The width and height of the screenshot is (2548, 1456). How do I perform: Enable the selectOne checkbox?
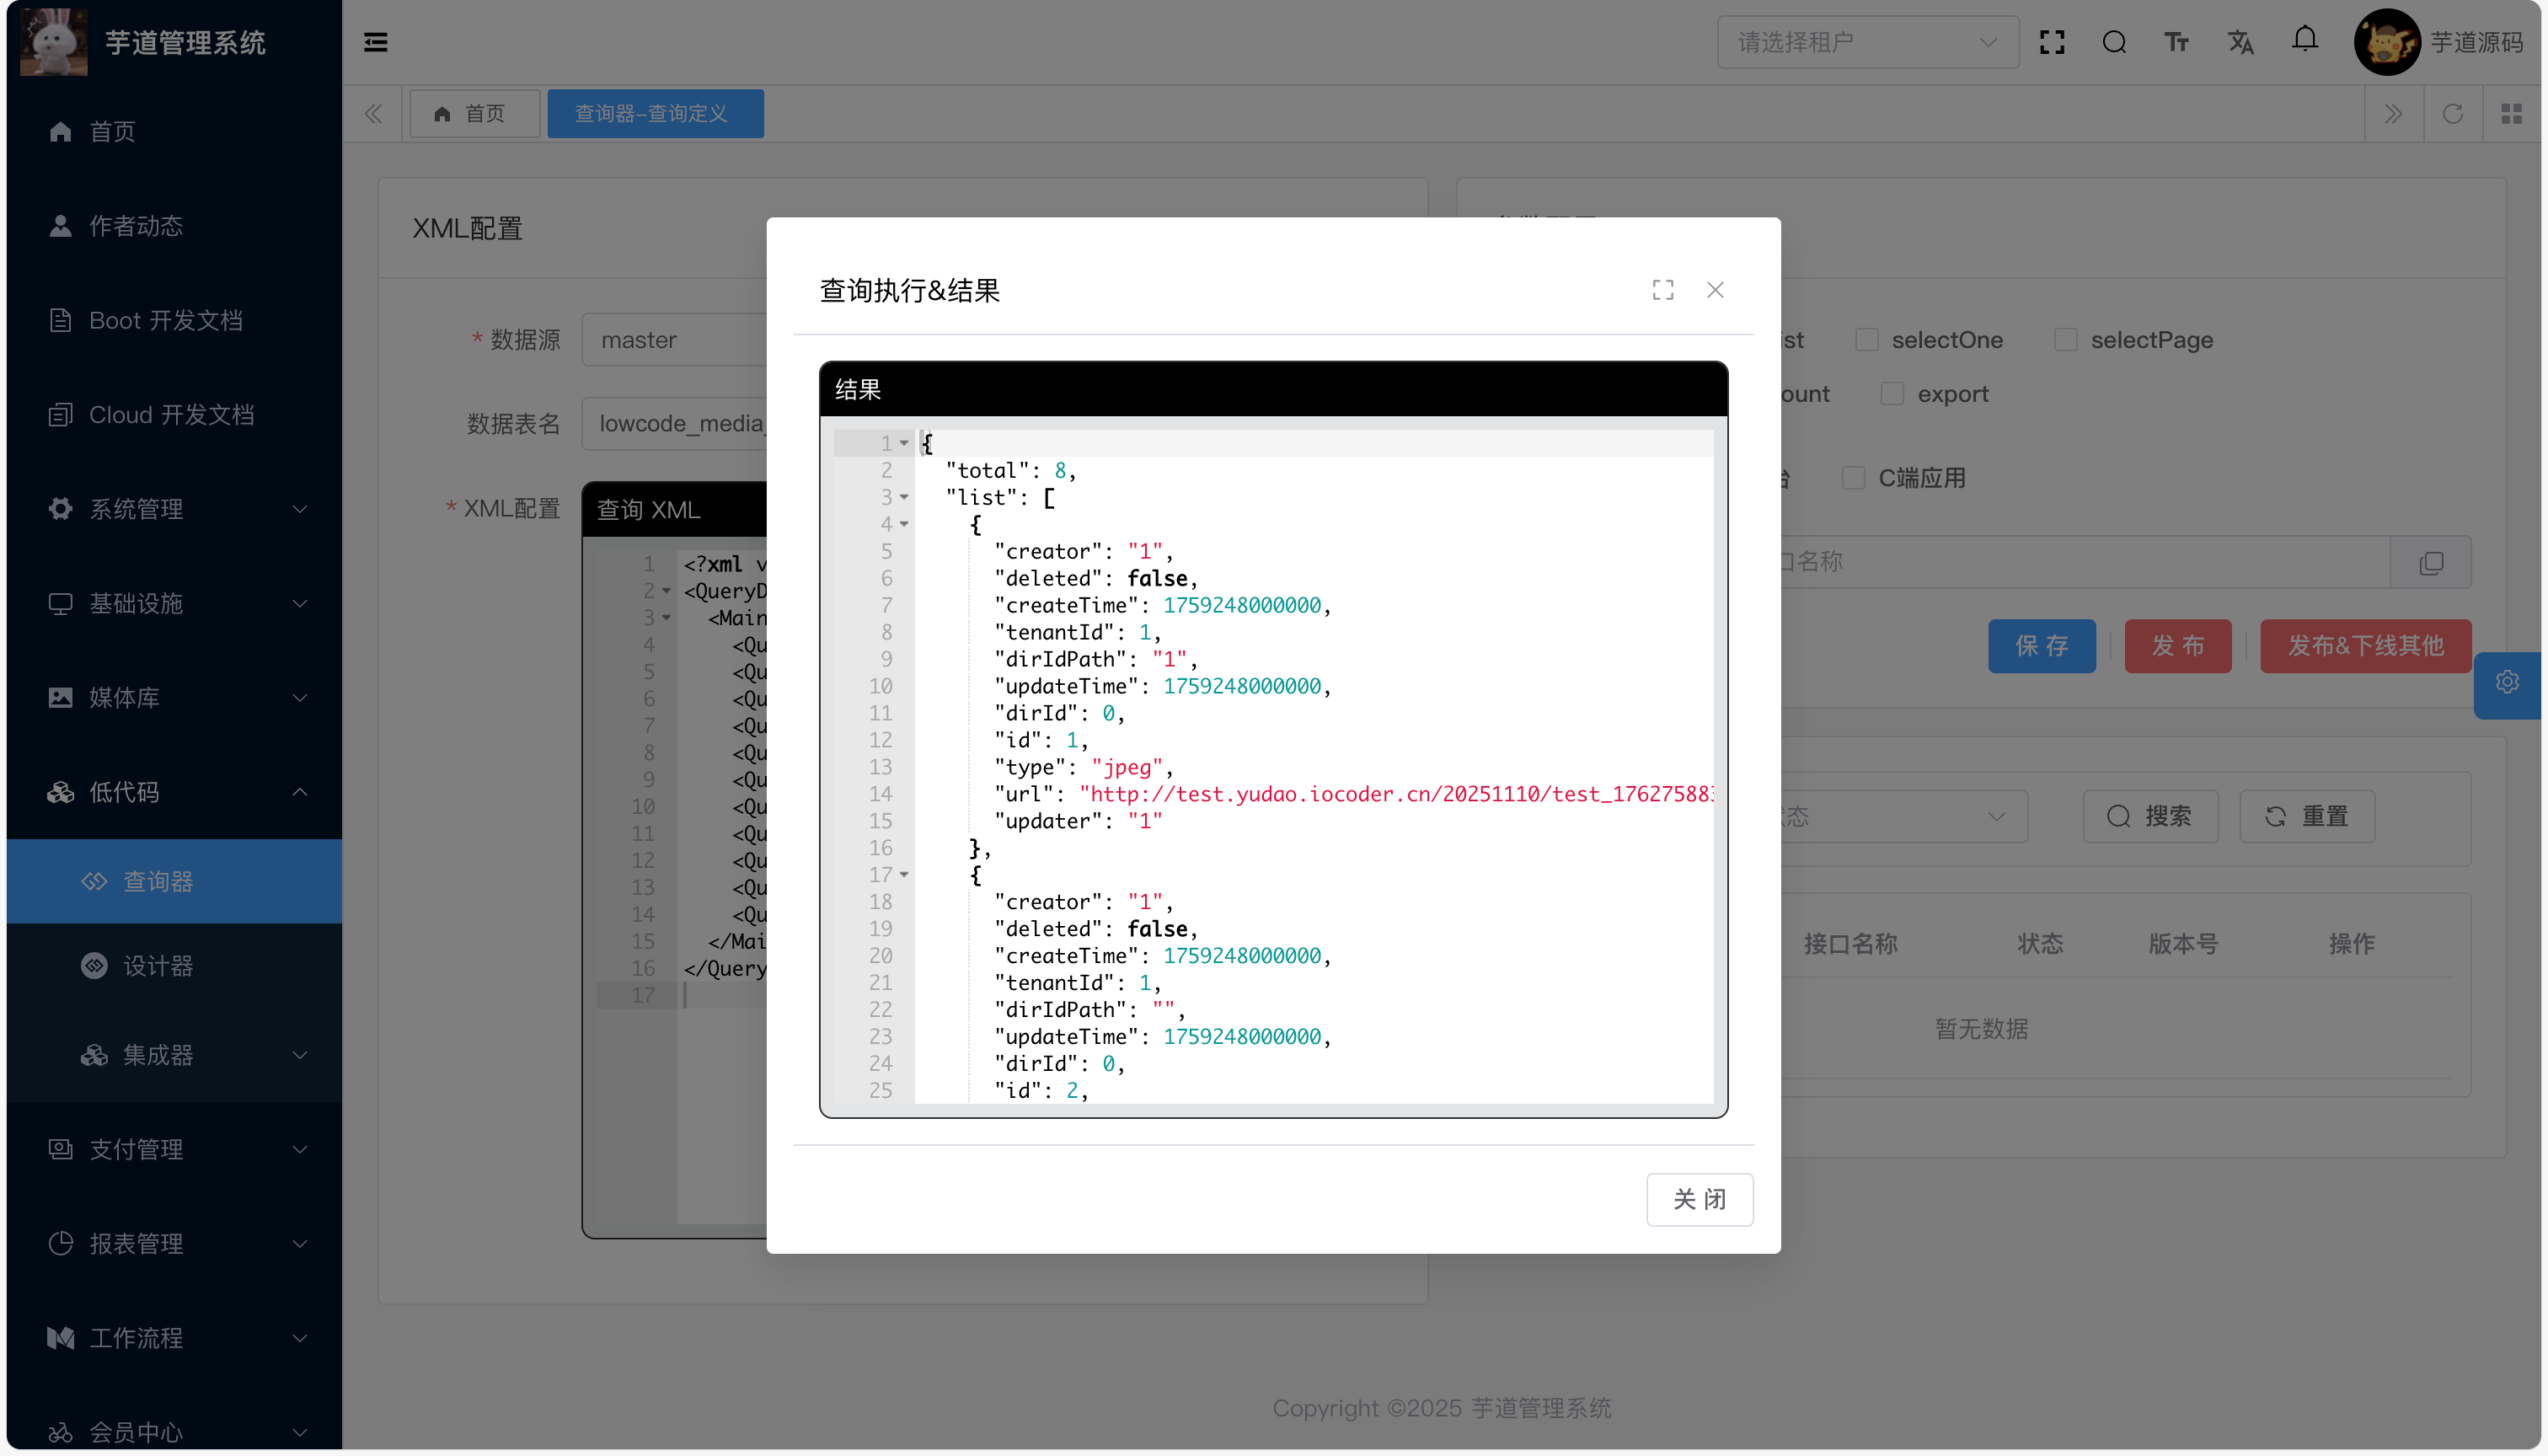1866,340
